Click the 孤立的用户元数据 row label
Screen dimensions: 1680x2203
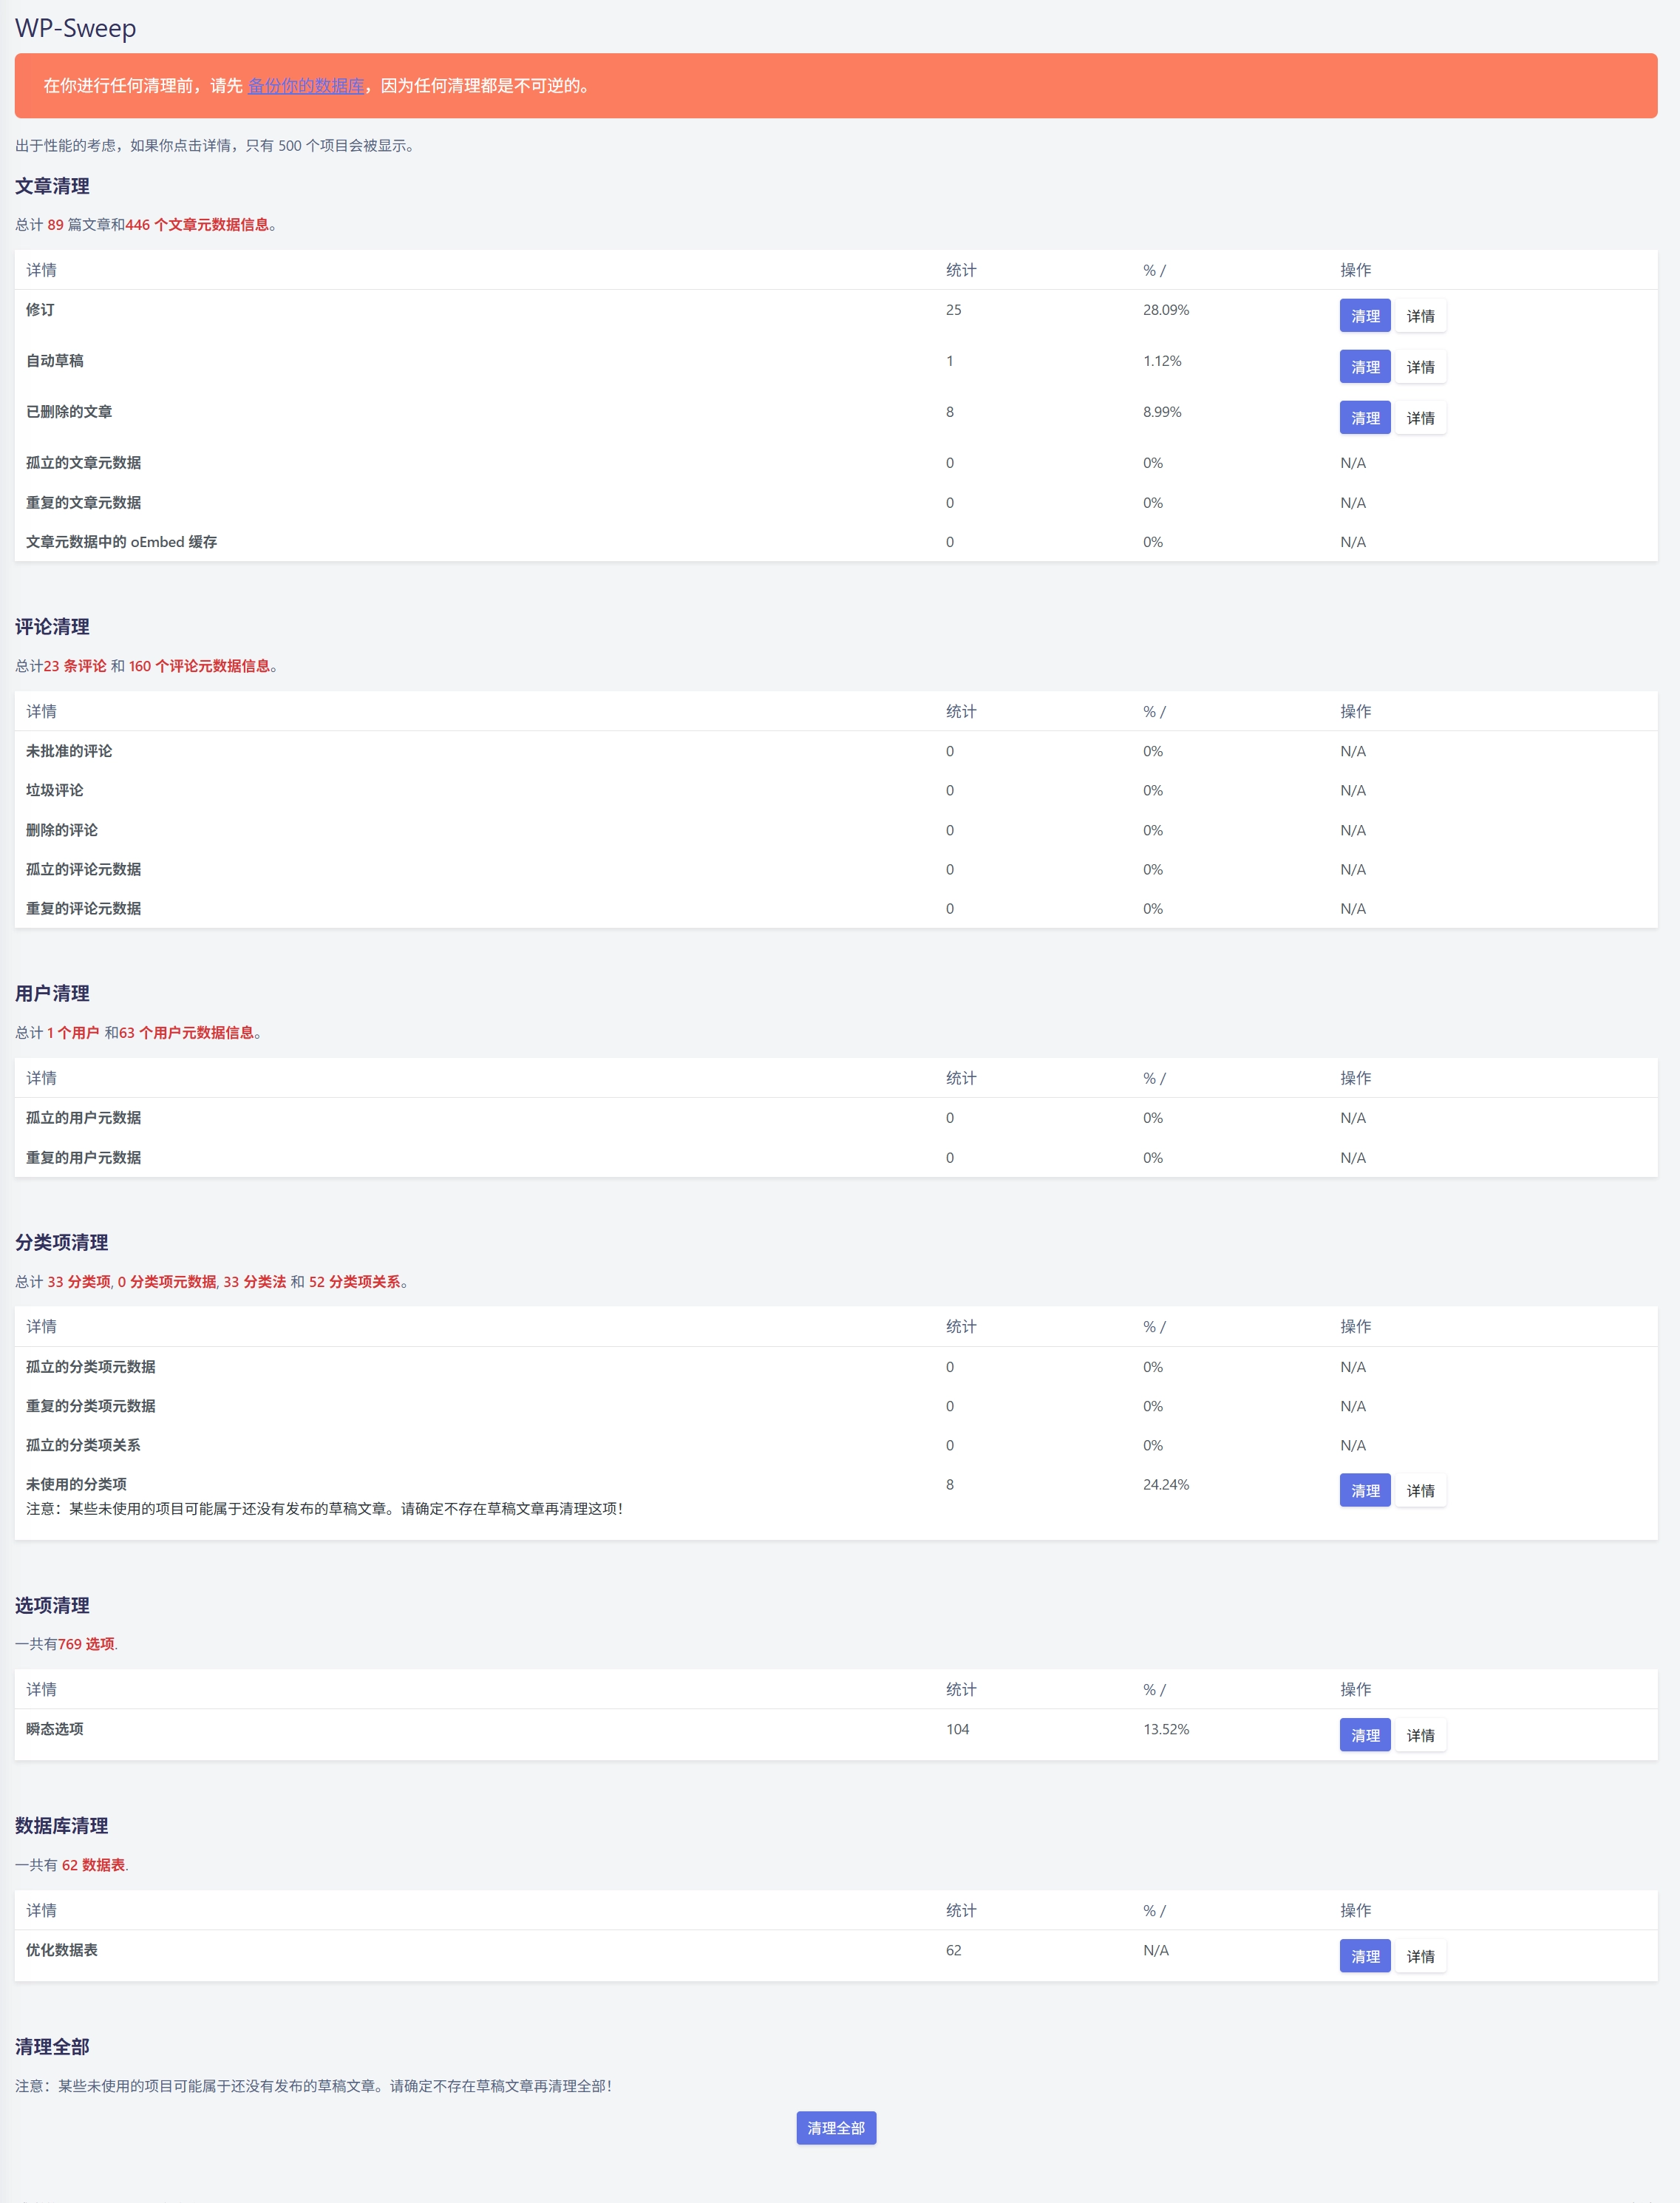click(83, 1118)
